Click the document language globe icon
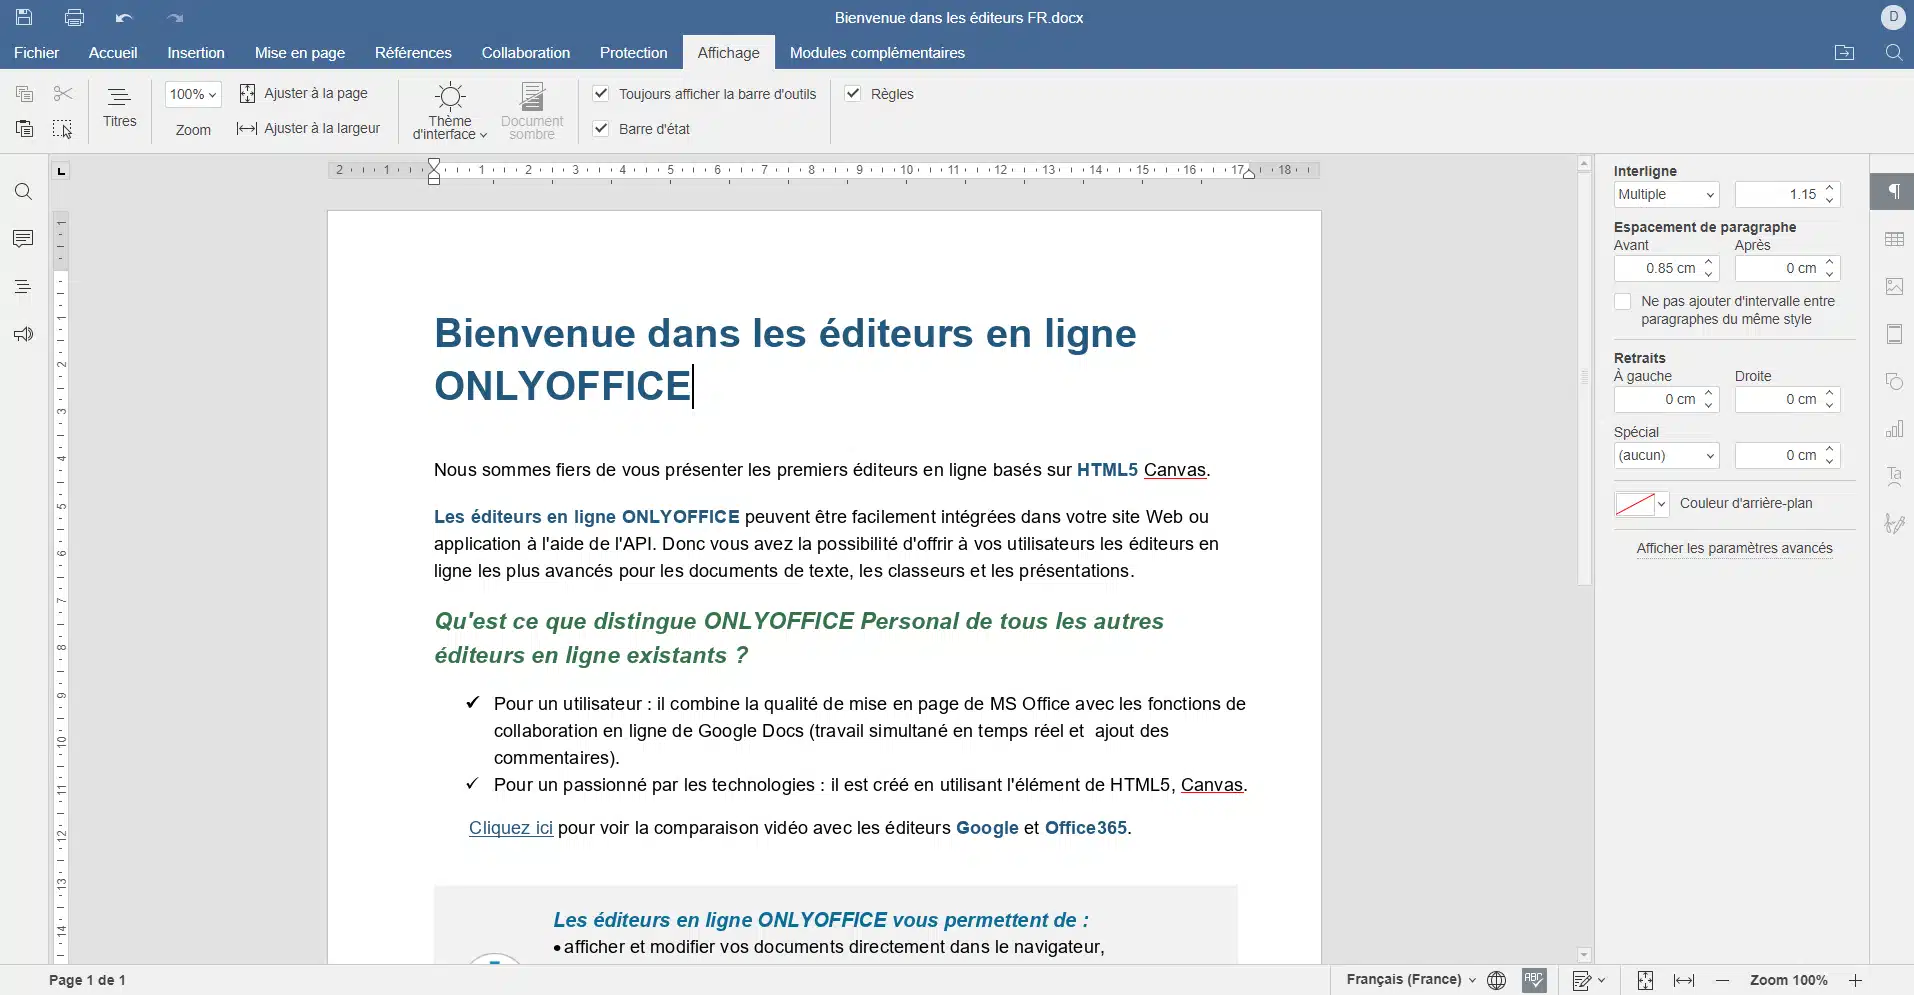 point(1496,980)
